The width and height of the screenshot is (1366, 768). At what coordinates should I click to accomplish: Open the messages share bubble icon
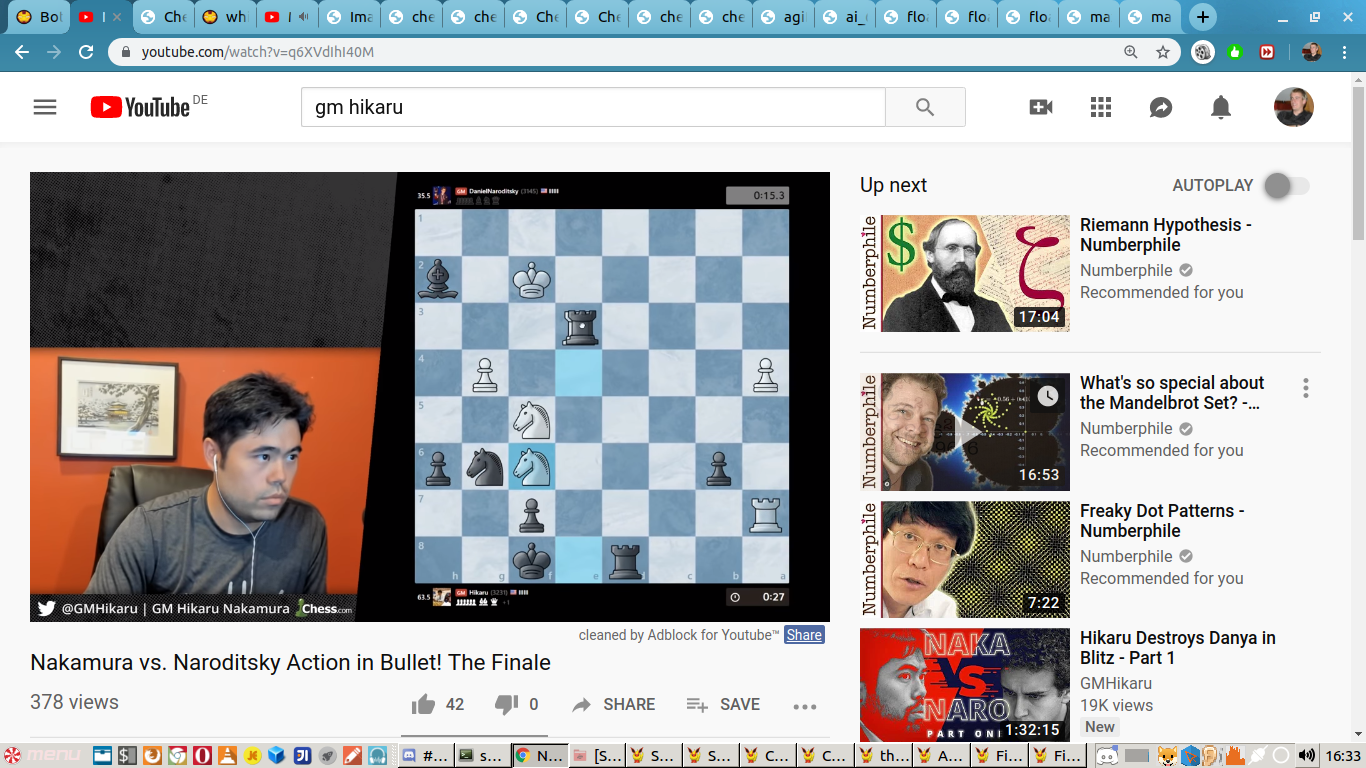[1161, 107]
